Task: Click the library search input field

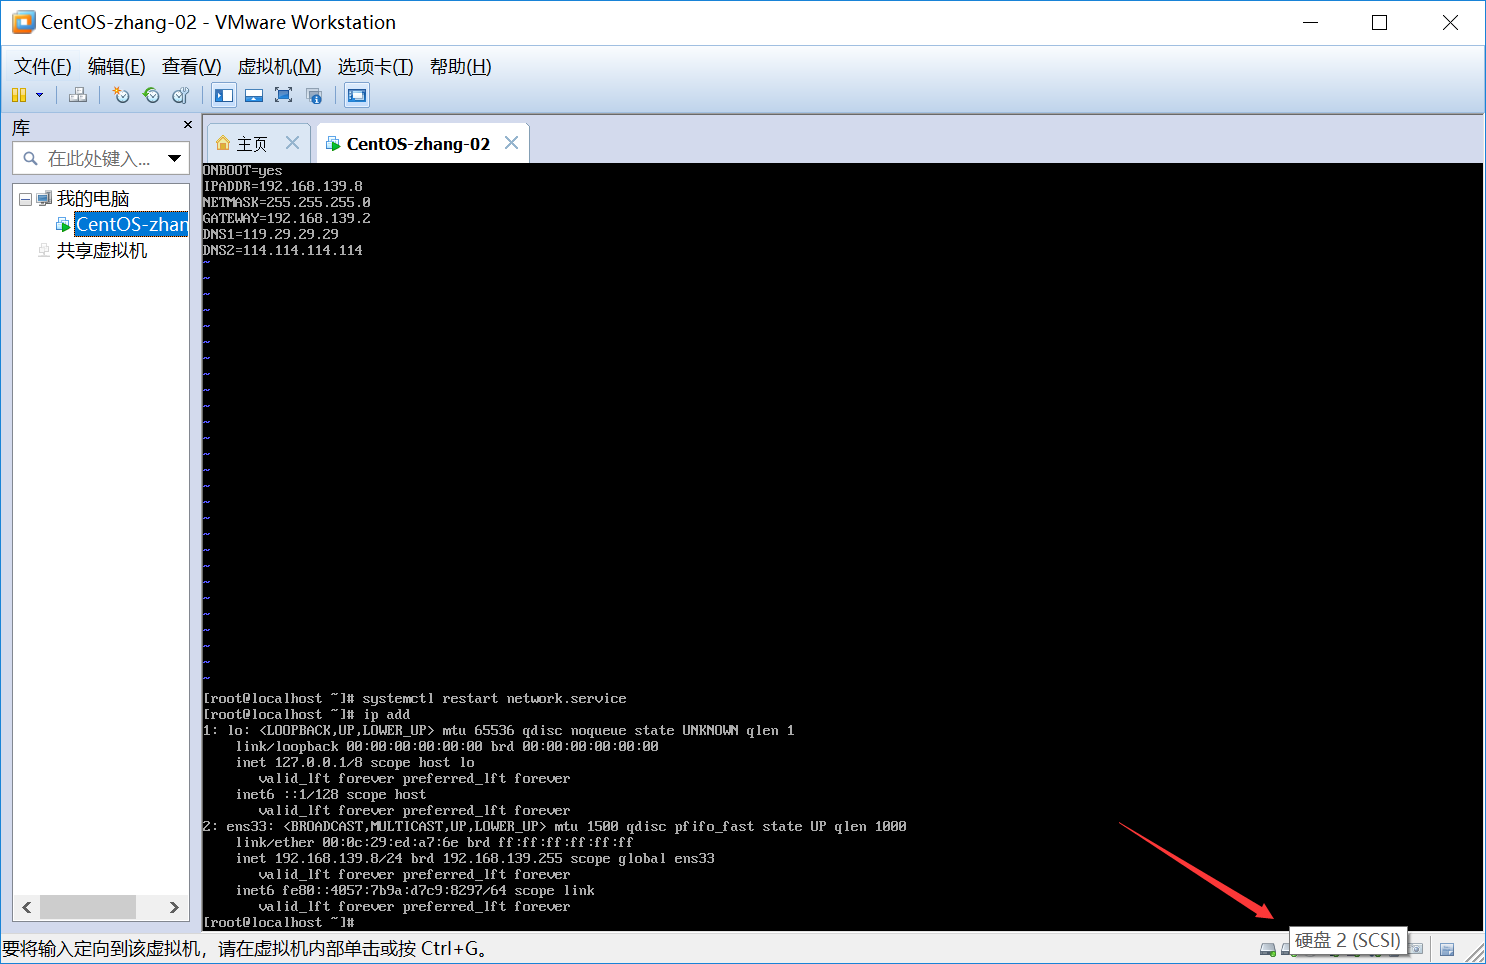Action: click(x=99, y=158)
